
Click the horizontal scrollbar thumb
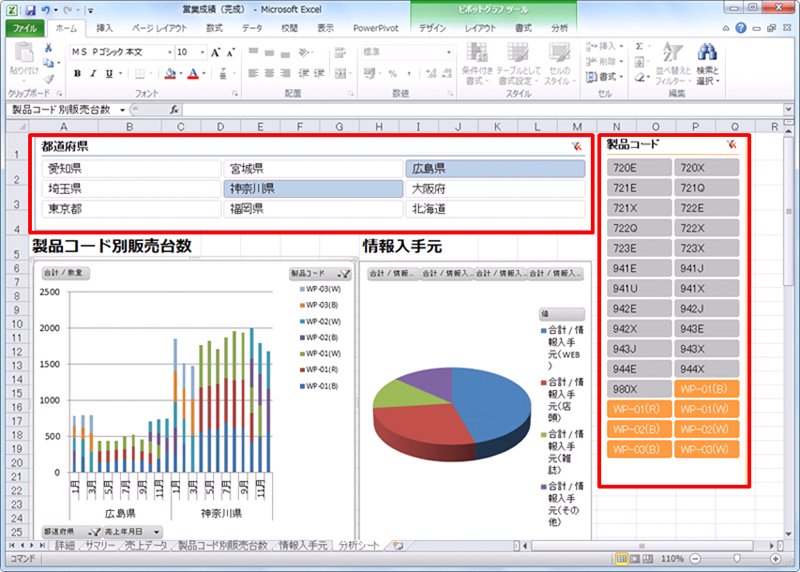[x=641, y=545]
